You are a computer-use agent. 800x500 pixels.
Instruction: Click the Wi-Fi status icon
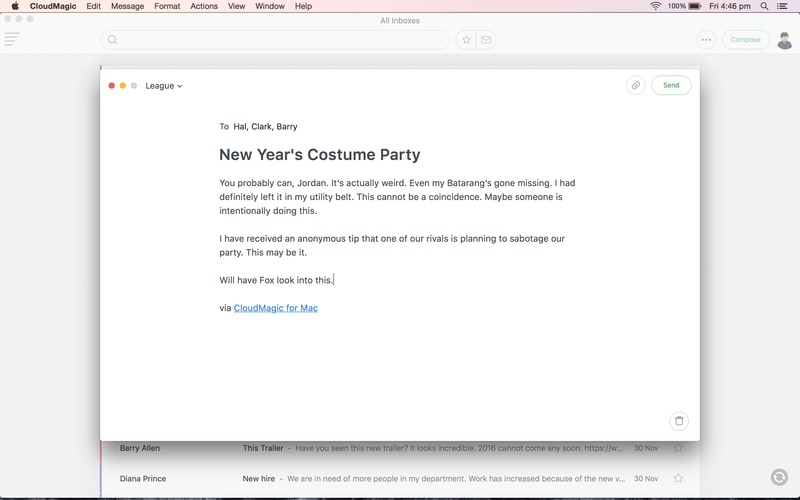coord(656,6)
